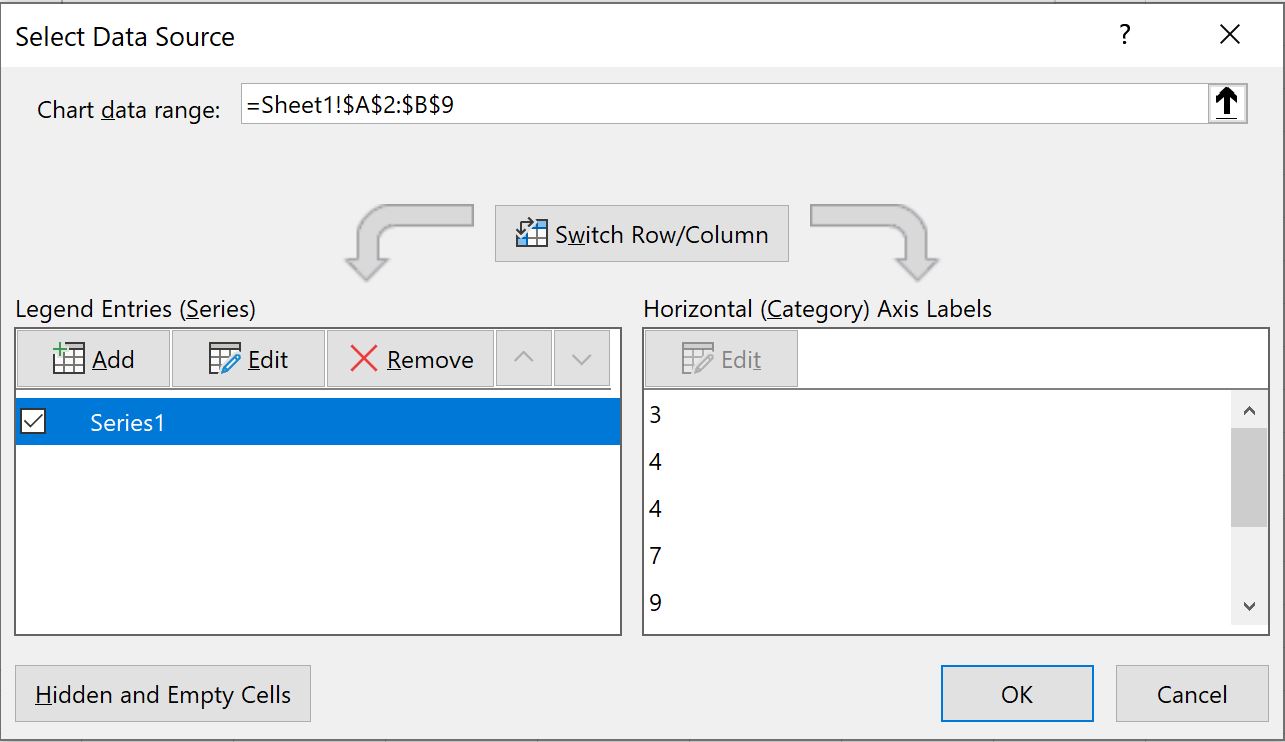Uncheck the Series1 checkbox
The image size is (1285, 742).
(x=33, y=422)
